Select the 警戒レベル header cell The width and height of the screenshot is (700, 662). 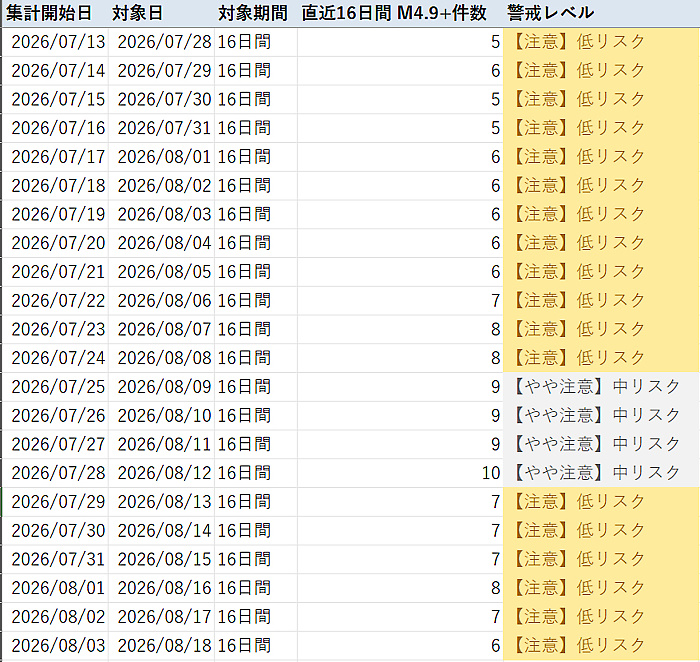pyautogui.click(x=601, y=13)
